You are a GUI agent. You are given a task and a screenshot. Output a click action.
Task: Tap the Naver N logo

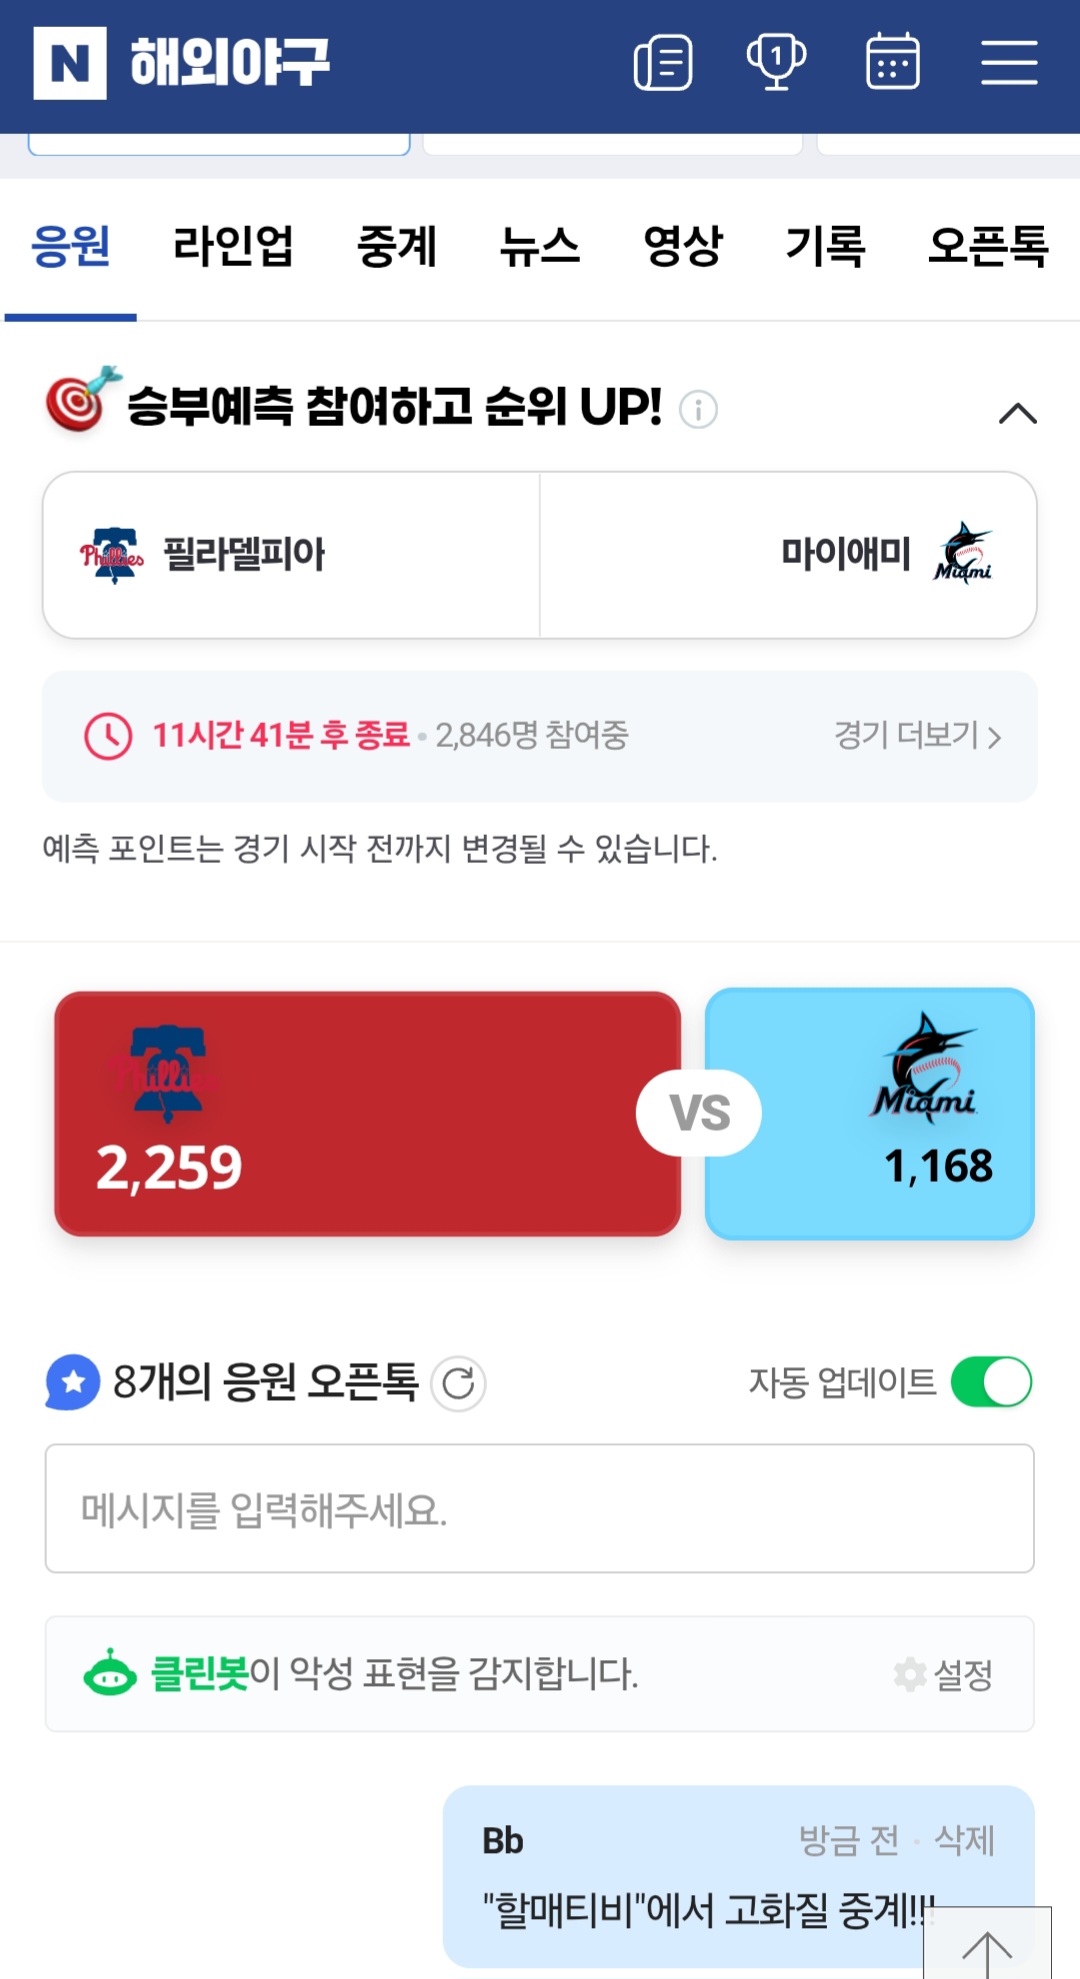70,63
